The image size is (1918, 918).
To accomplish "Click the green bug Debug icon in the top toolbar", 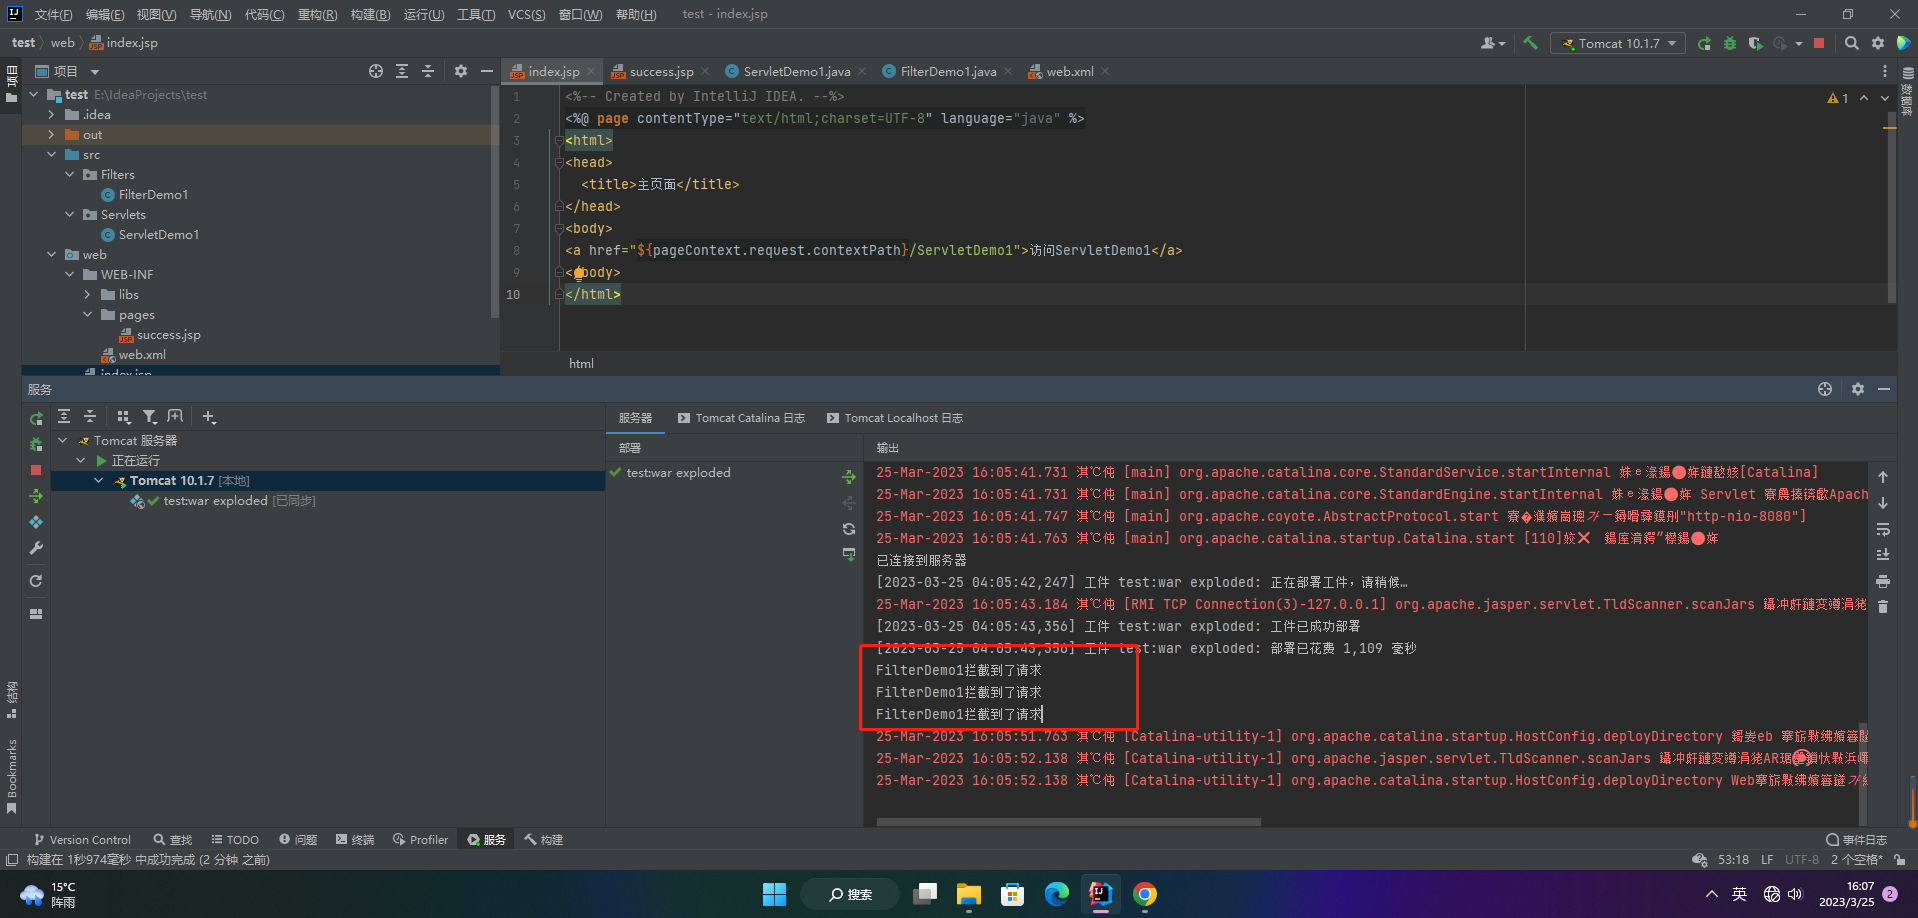I will [1730, 43].
